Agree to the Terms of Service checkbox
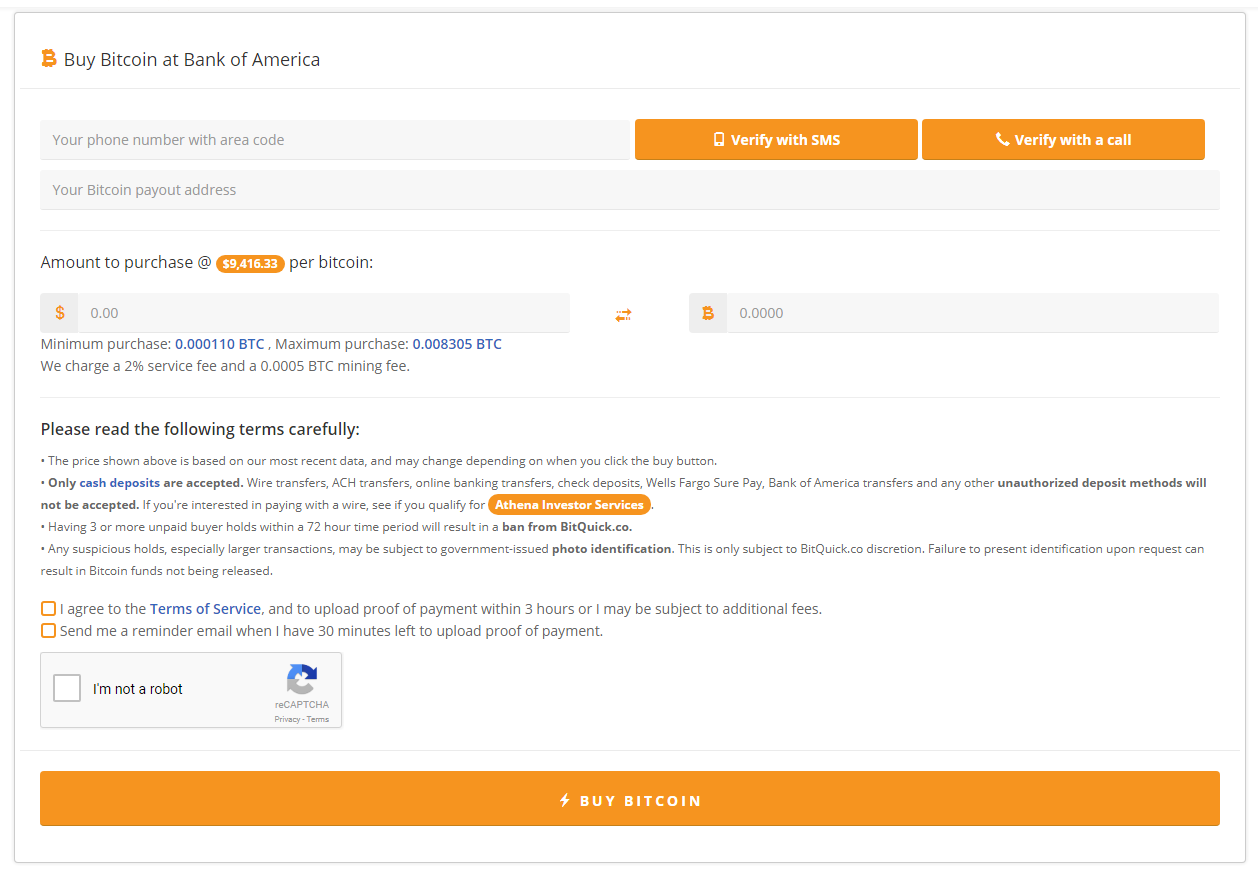This screenshot has width=1258, height=887. (x=48, y=608)
